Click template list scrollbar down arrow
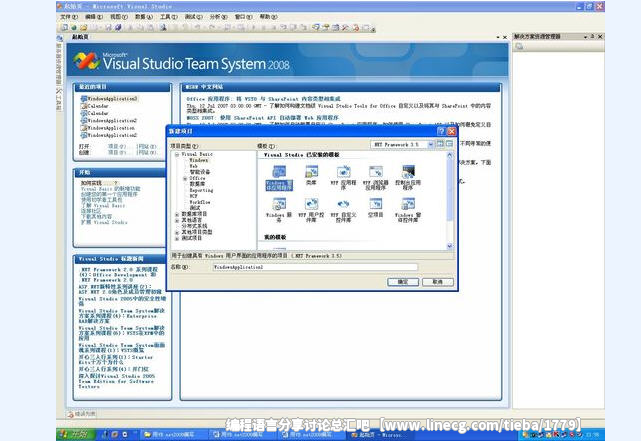 450,246
